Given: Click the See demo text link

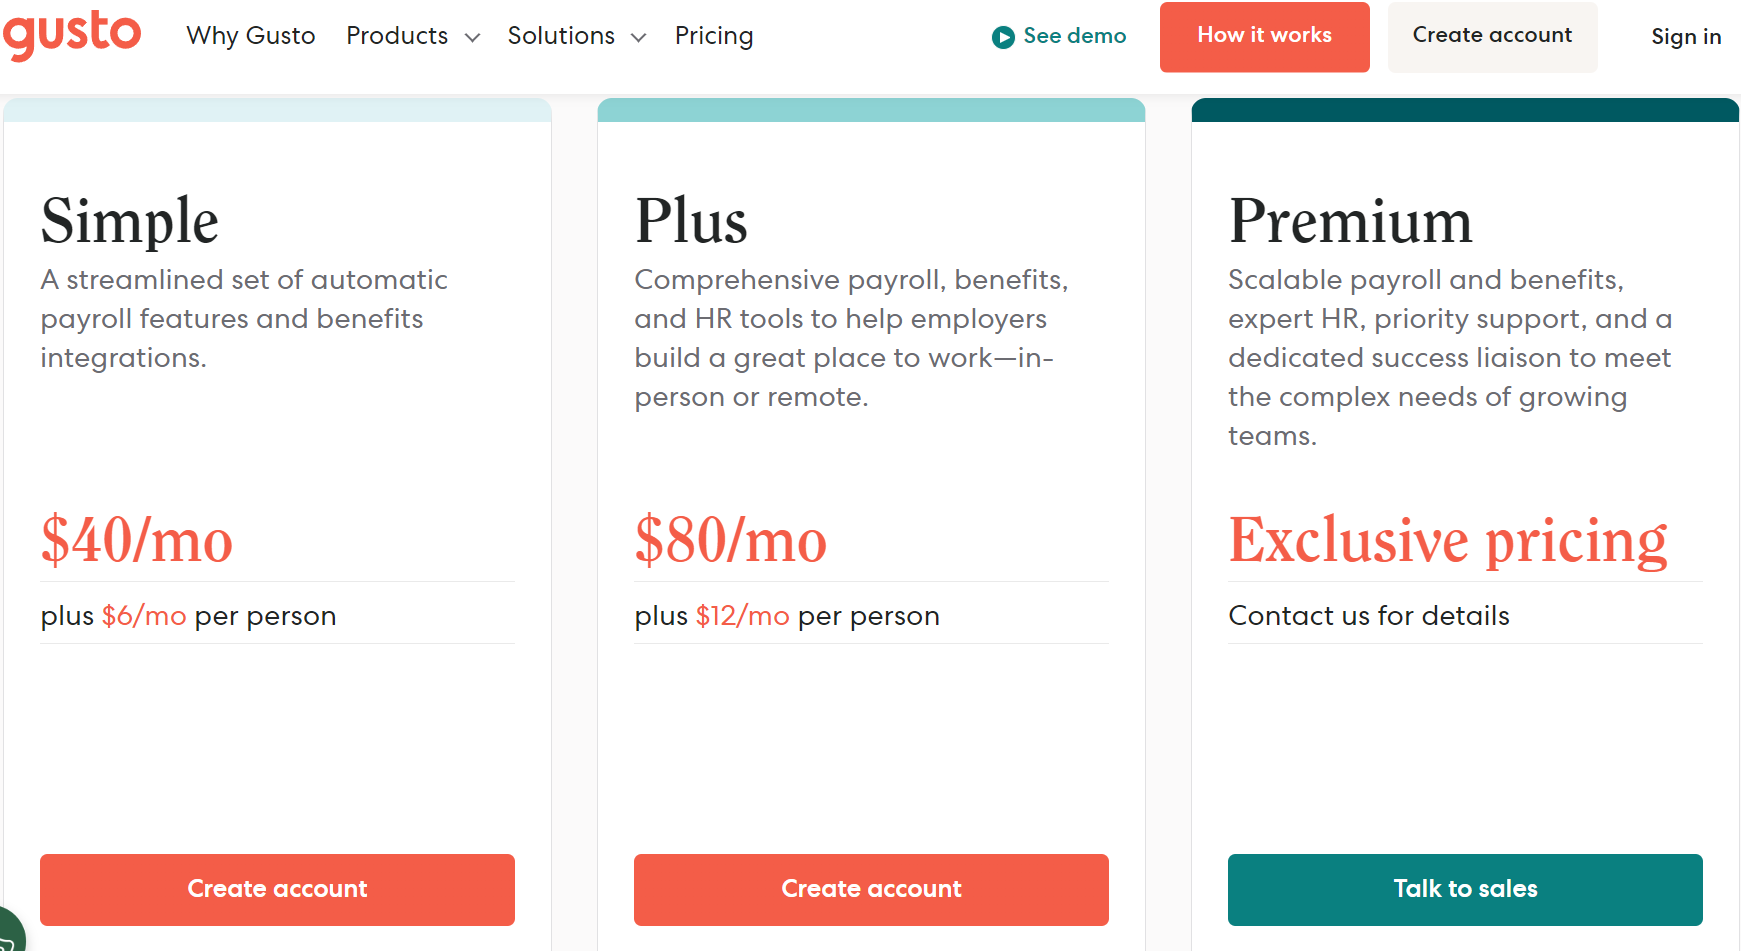Looking at the screenshot, I should (1074, 36).
